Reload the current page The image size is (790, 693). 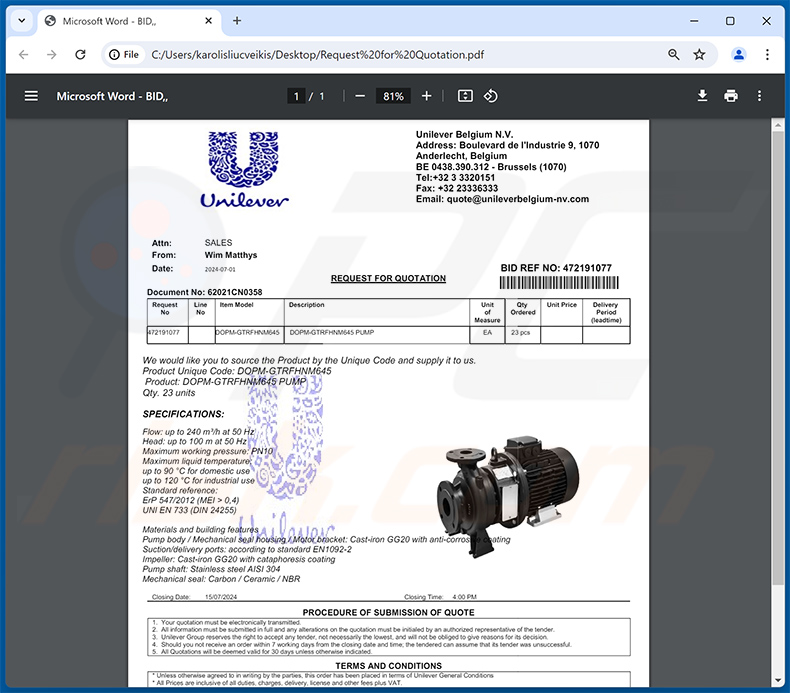click(x=81, y=55)
